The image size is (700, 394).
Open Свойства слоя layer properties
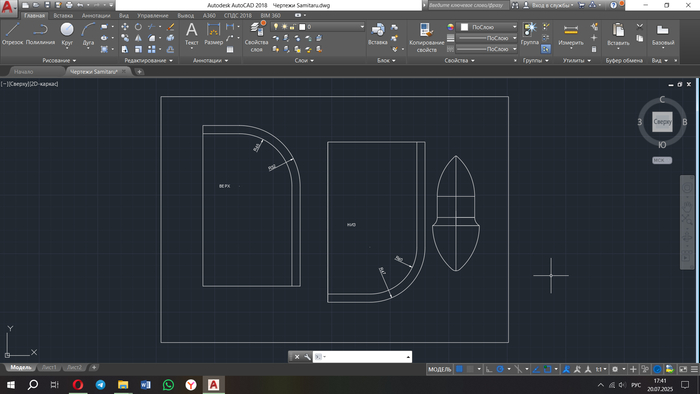click(x=256, y=37)
